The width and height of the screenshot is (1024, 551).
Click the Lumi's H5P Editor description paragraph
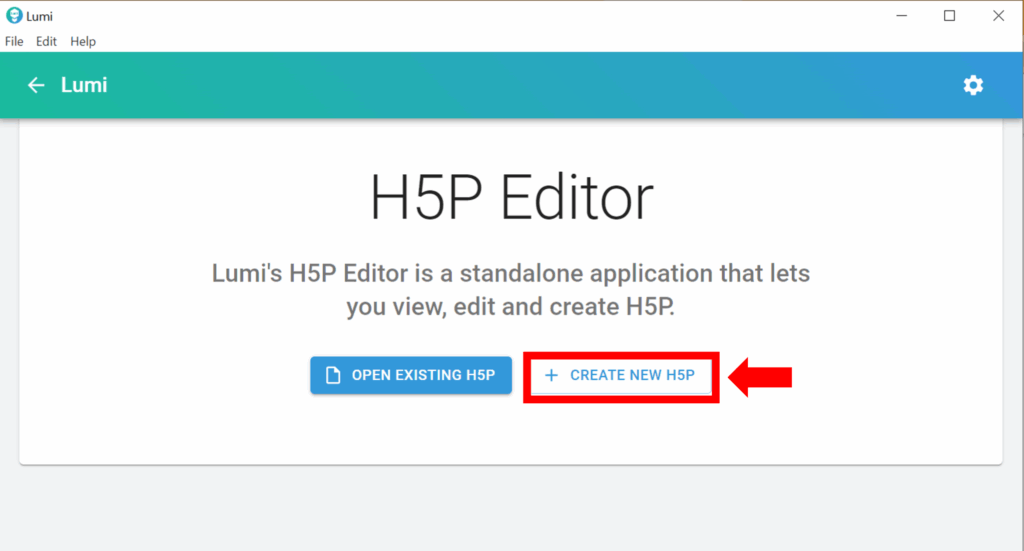pos(511,289)
